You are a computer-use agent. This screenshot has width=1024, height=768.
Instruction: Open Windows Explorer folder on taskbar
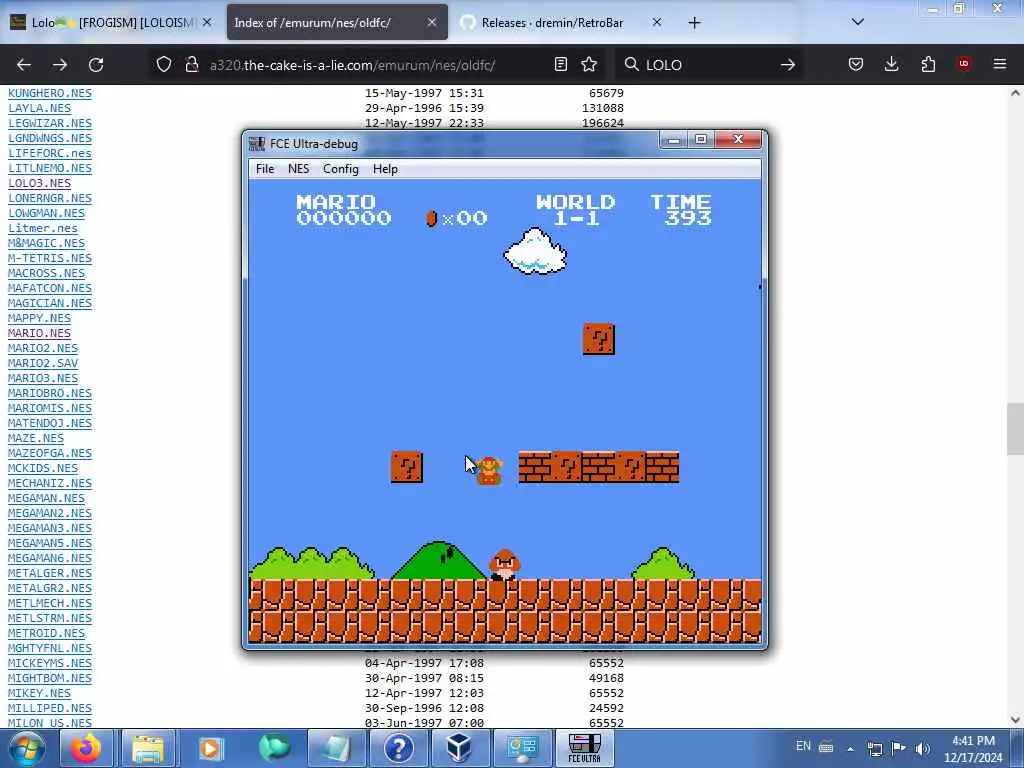[x=148, y=748]
